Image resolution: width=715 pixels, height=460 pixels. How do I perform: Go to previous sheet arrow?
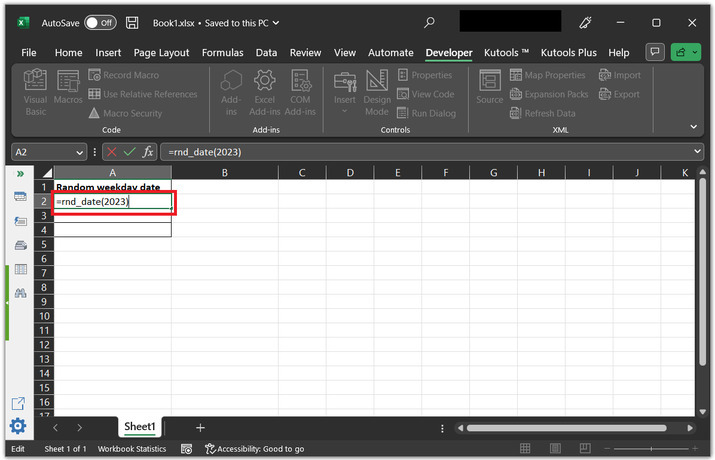[55, 428]
